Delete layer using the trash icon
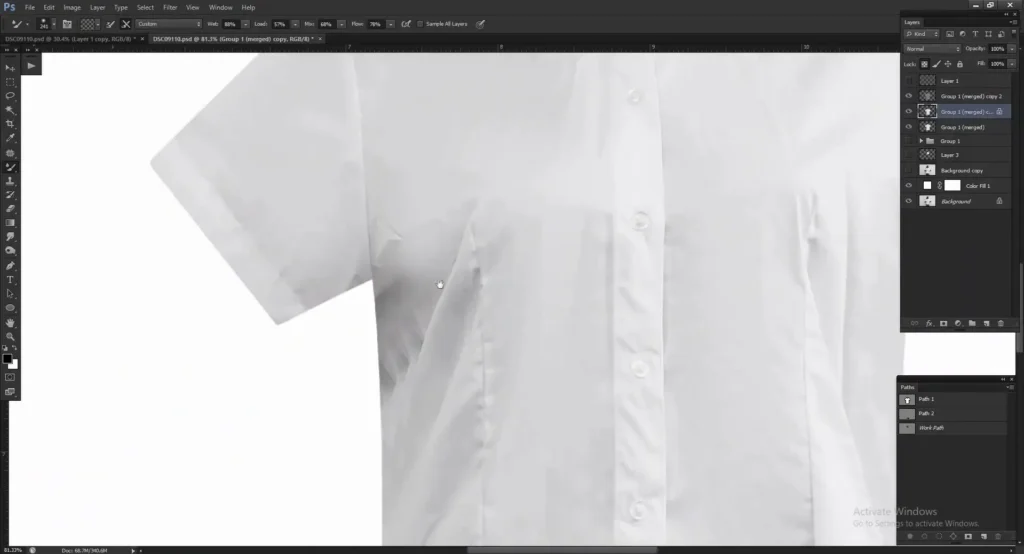This screenshot has height=554, width=1024. pos(1000,323)
